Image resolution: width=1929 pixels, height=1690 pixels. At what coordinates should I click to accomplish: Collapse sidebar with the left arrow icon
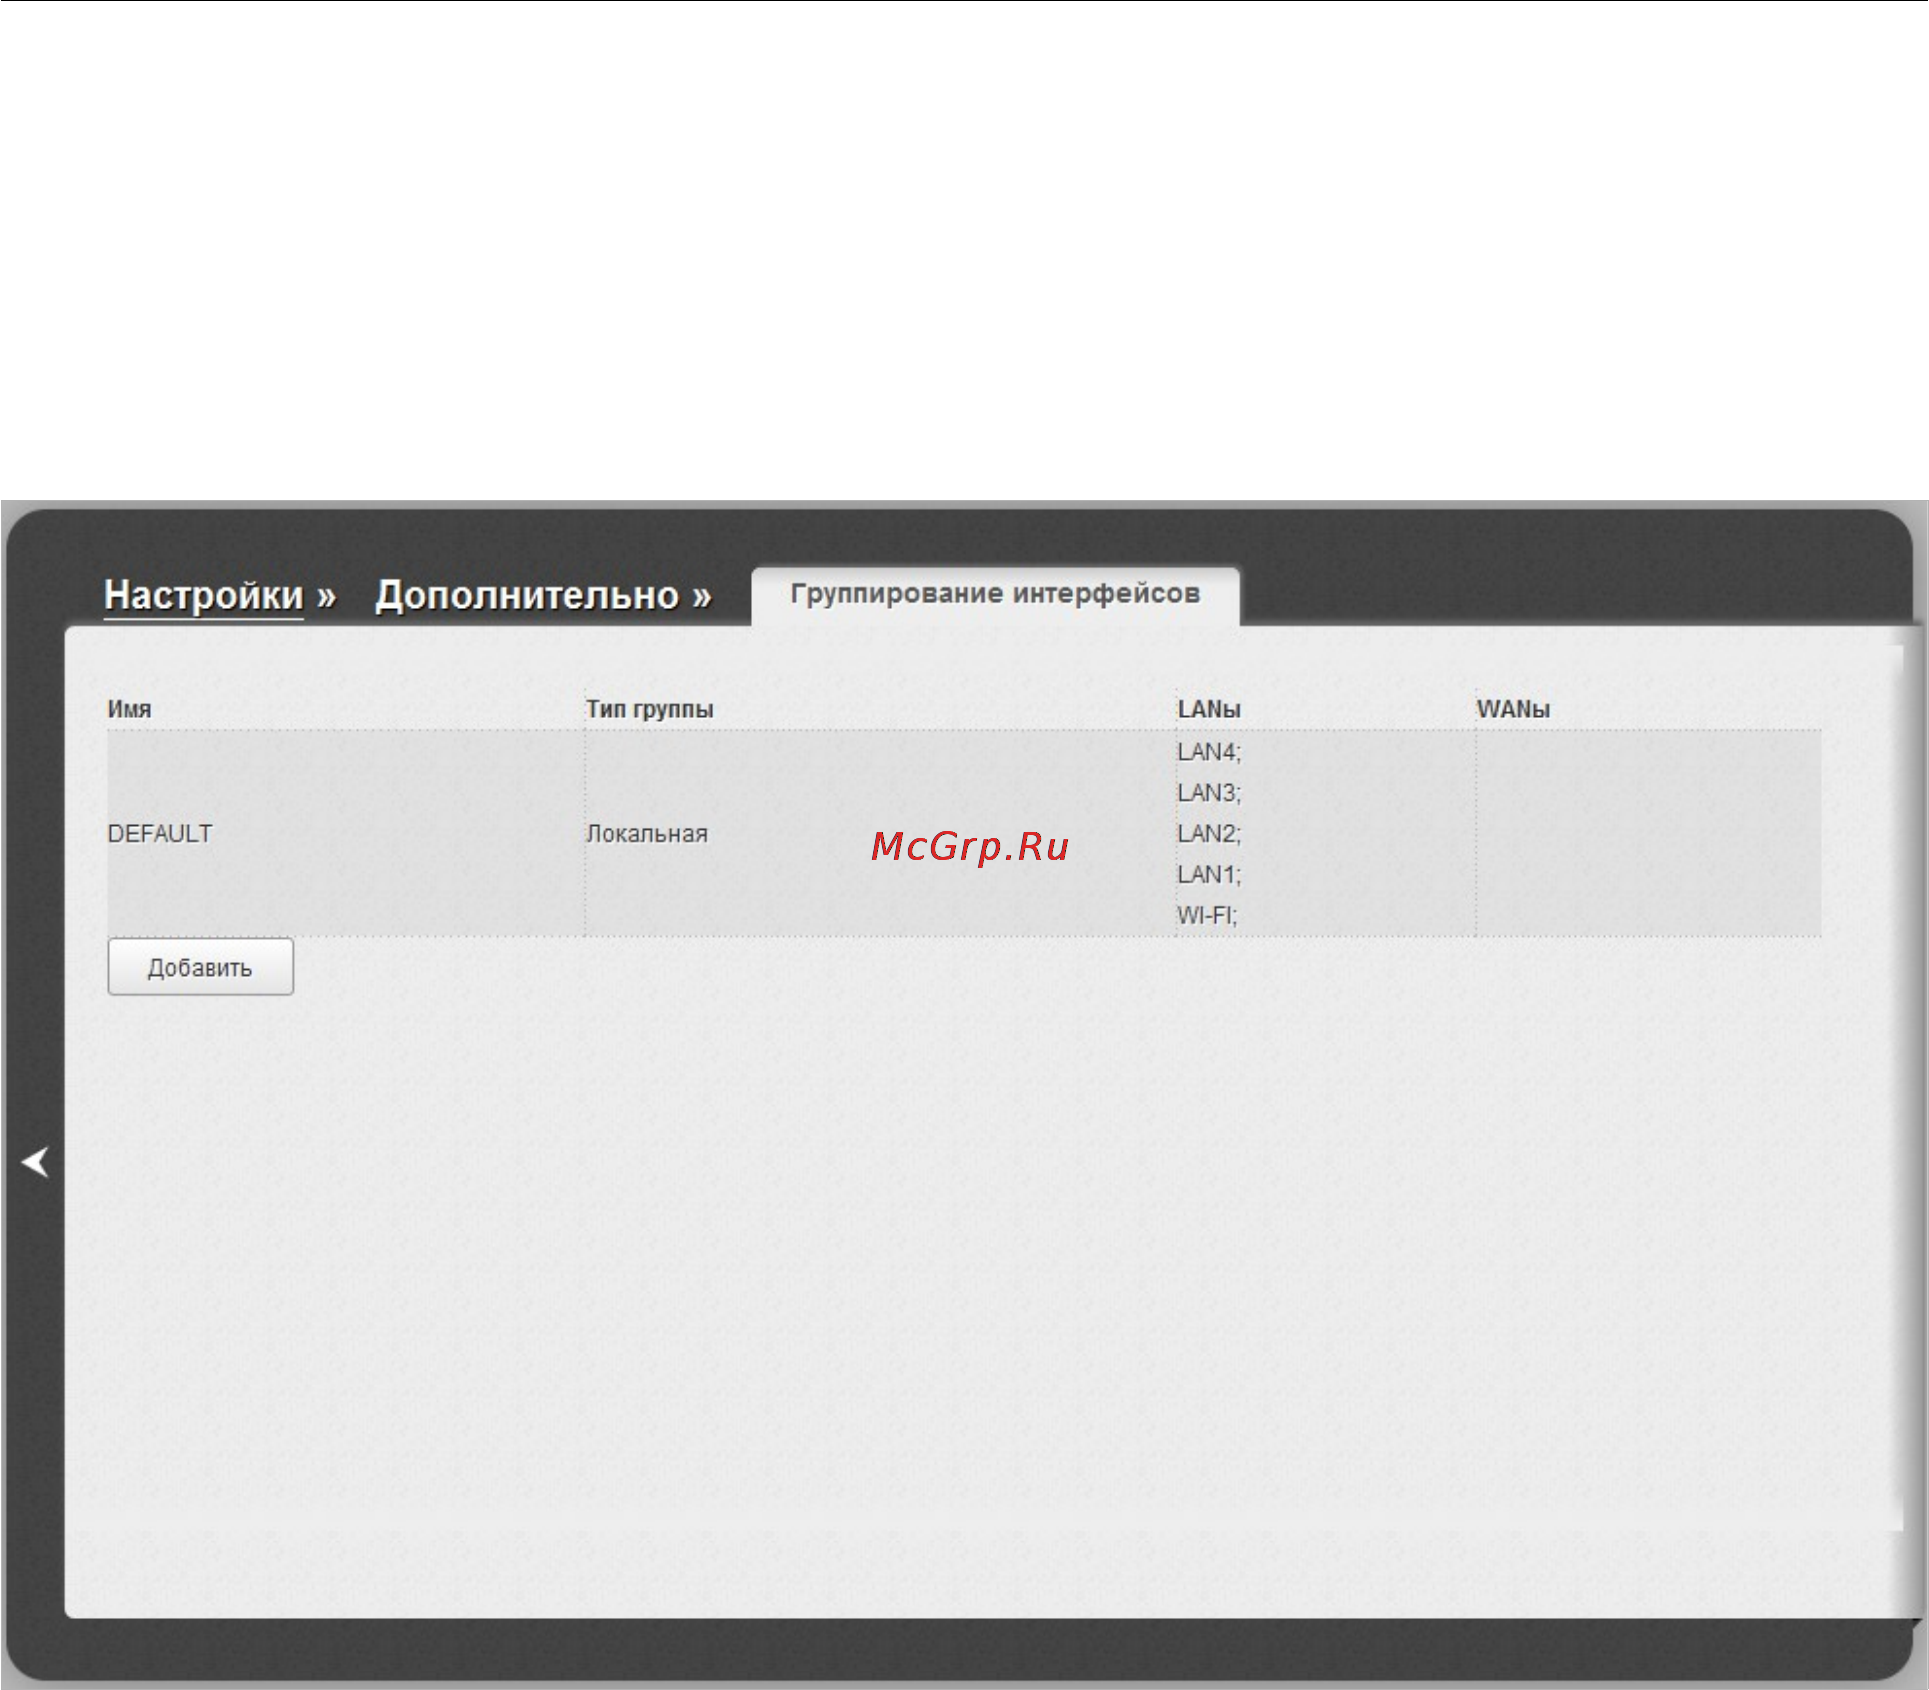pyautogui.click(x=35, y=1162)
